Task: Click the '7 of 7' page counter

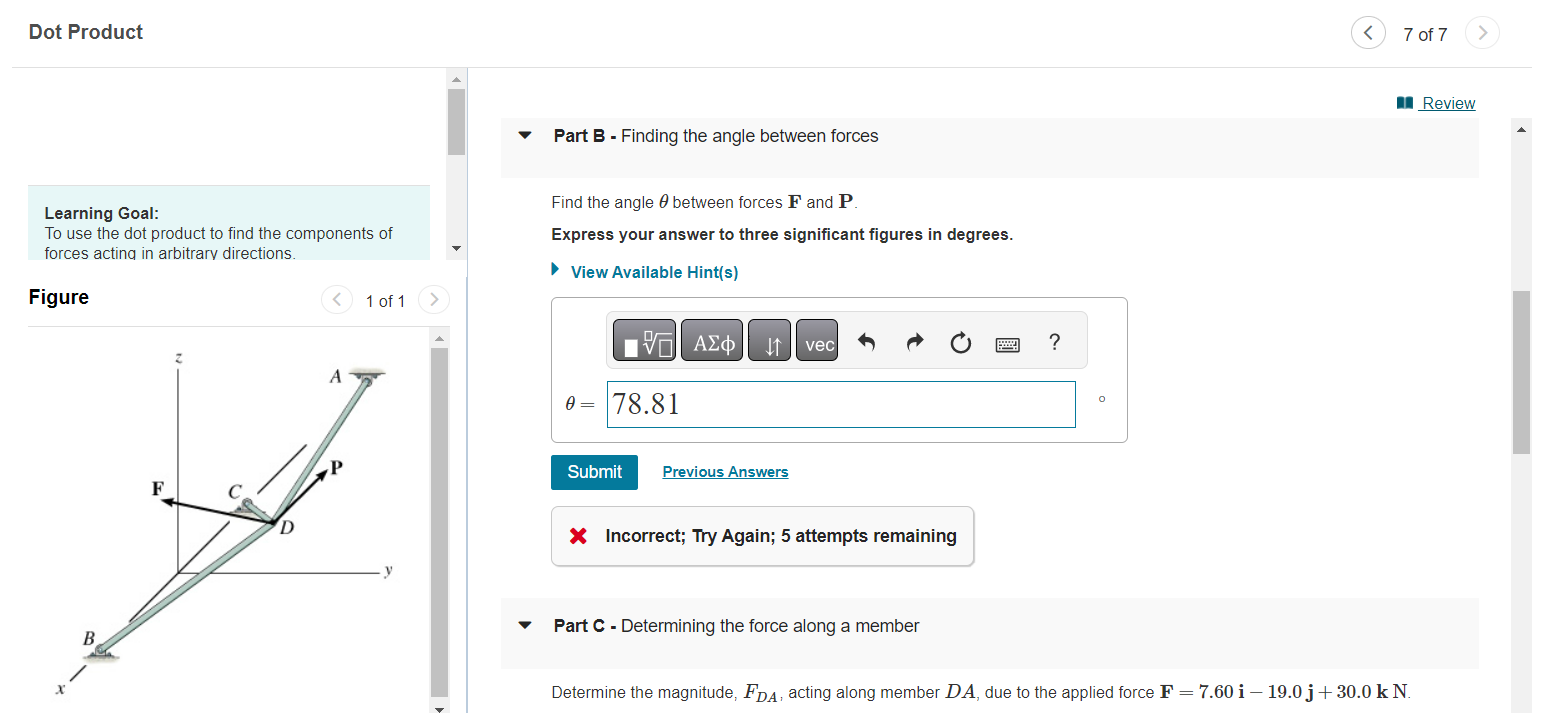Action: click(1425, 35)
